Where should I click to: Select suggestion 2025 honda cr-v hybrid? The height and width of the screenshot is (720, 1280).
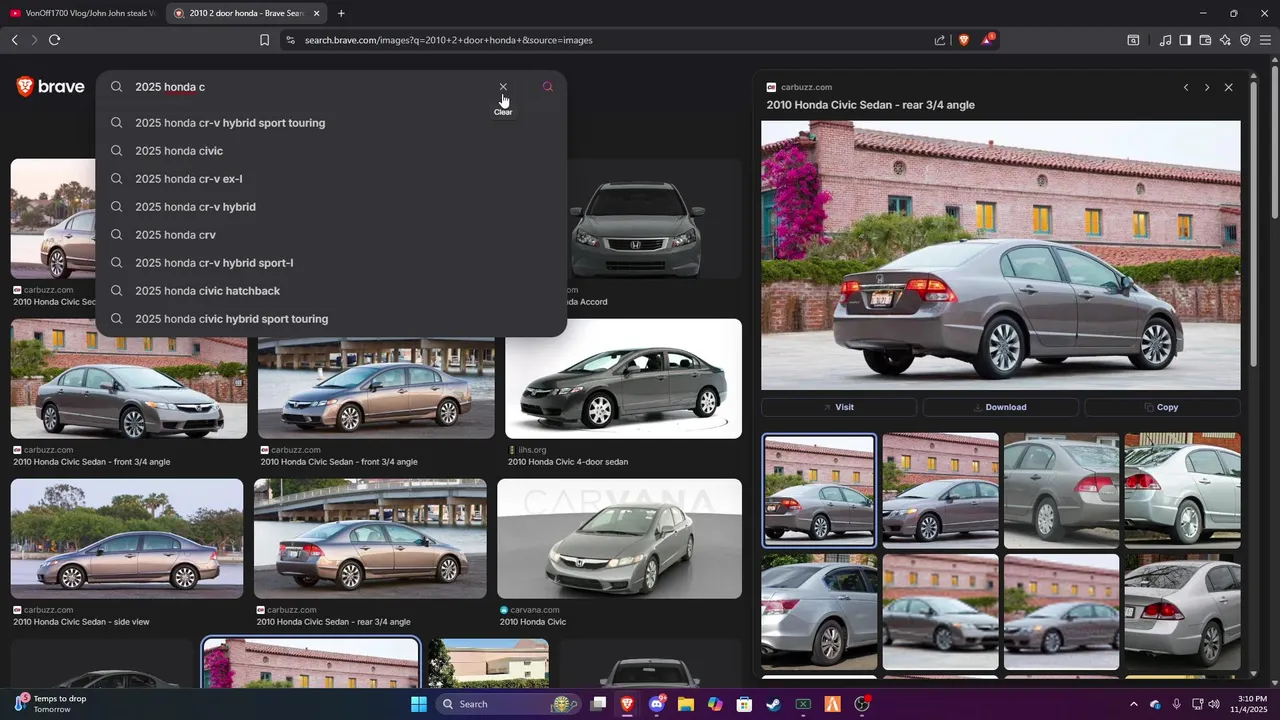coord(331,207)
